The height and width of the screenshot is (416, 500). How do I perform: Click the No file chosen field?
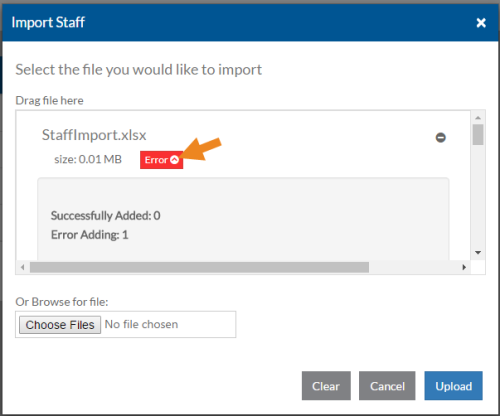[141, 324]
